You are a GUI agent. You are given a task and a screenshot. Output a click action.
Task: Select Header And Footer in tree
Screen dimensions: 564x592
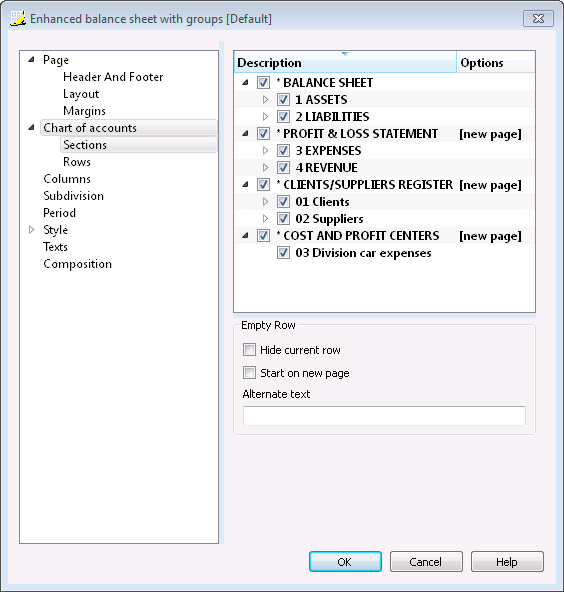113,77
